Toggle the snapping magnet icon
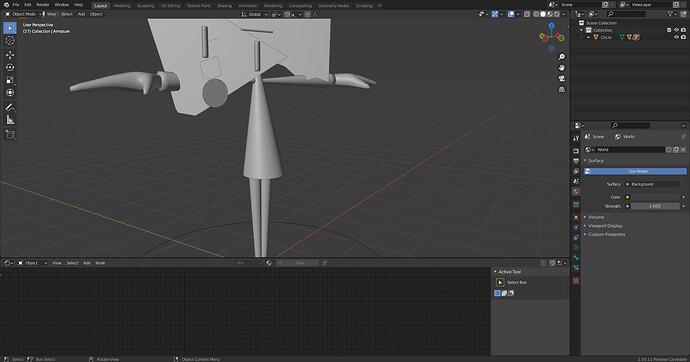Screen dimensions: 690x362 pyautogui.click(x=287, y=14)
